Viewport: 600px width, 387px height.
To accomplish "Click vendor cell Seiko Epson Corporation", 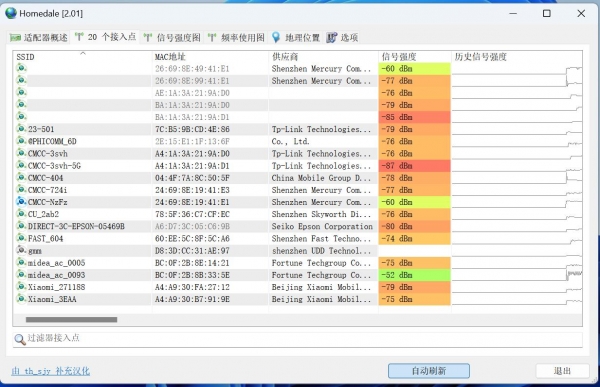I will [x=322, y=227].
